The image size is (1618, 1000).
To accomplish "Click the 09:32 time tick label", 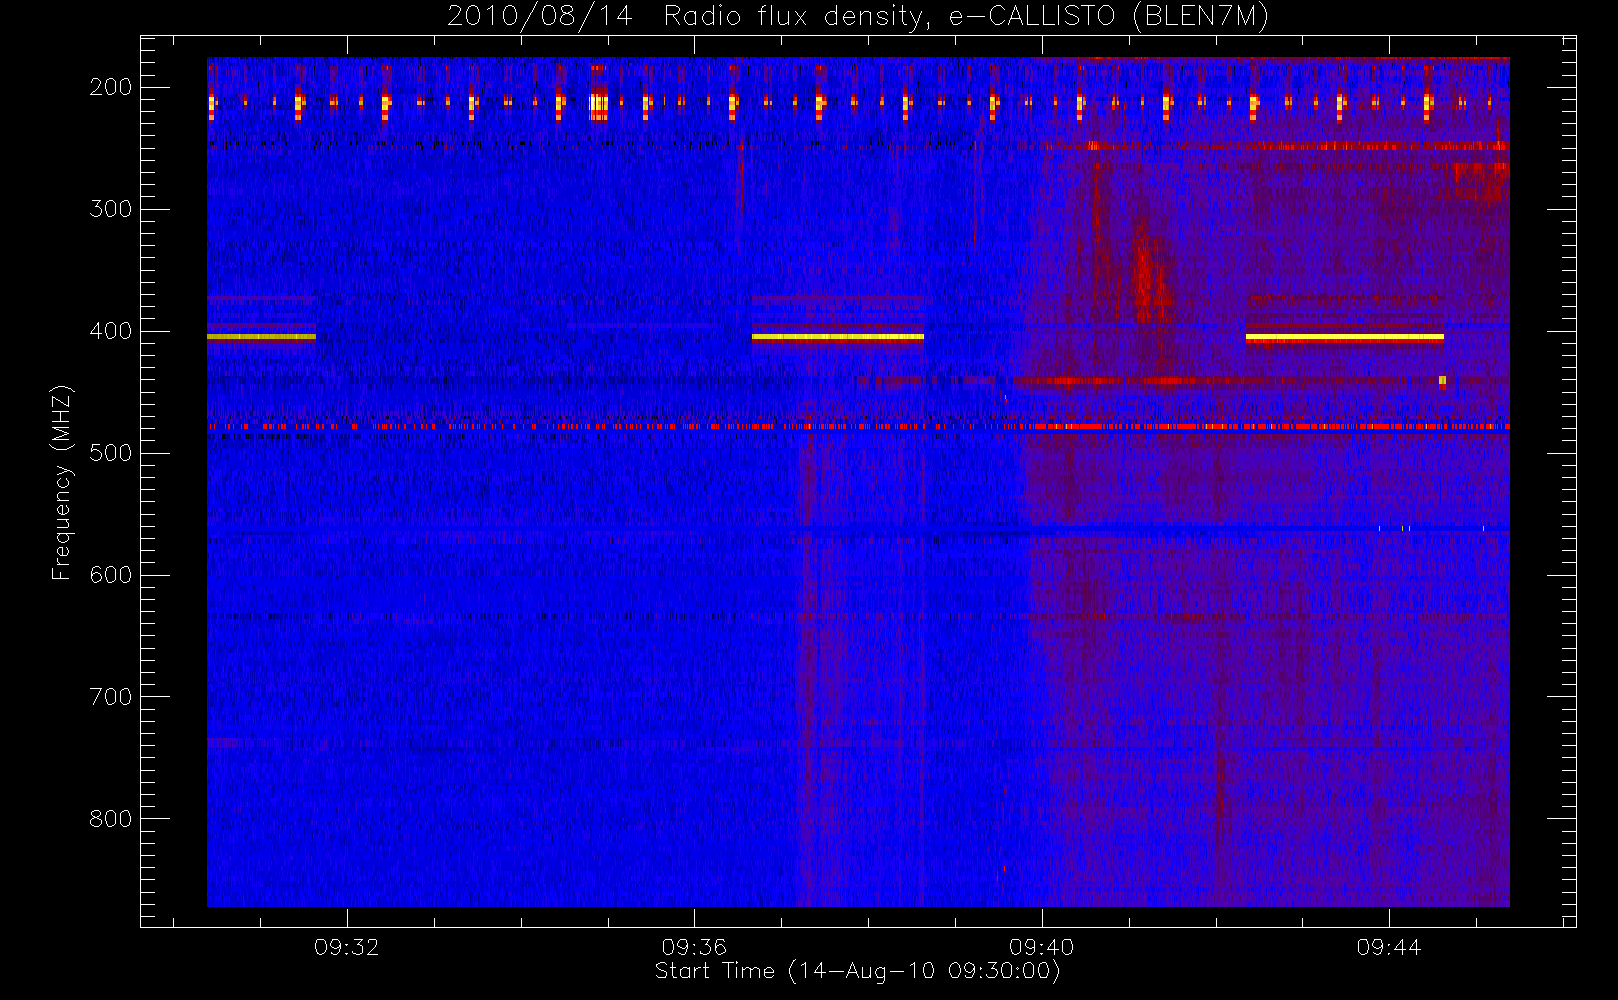I will point(347,947).
